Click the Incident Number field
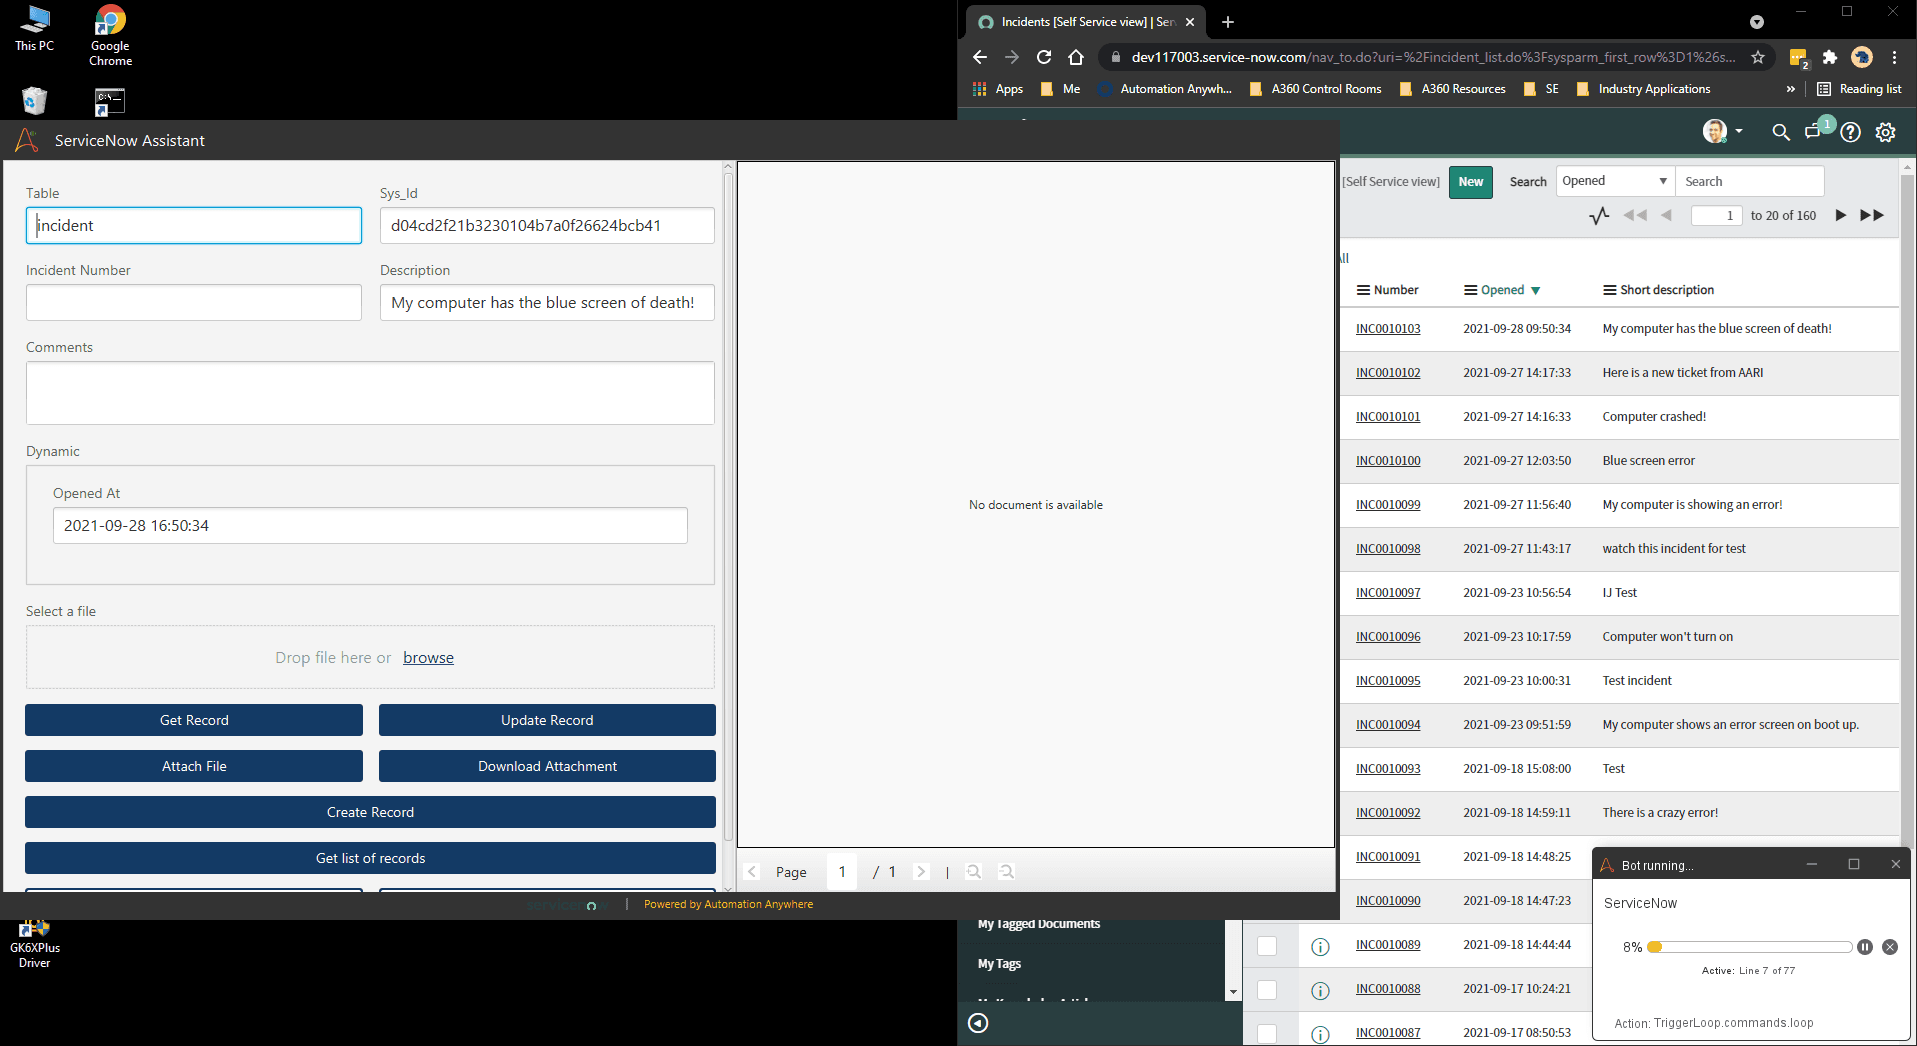 pyautogui.click(x=194, y=302)
